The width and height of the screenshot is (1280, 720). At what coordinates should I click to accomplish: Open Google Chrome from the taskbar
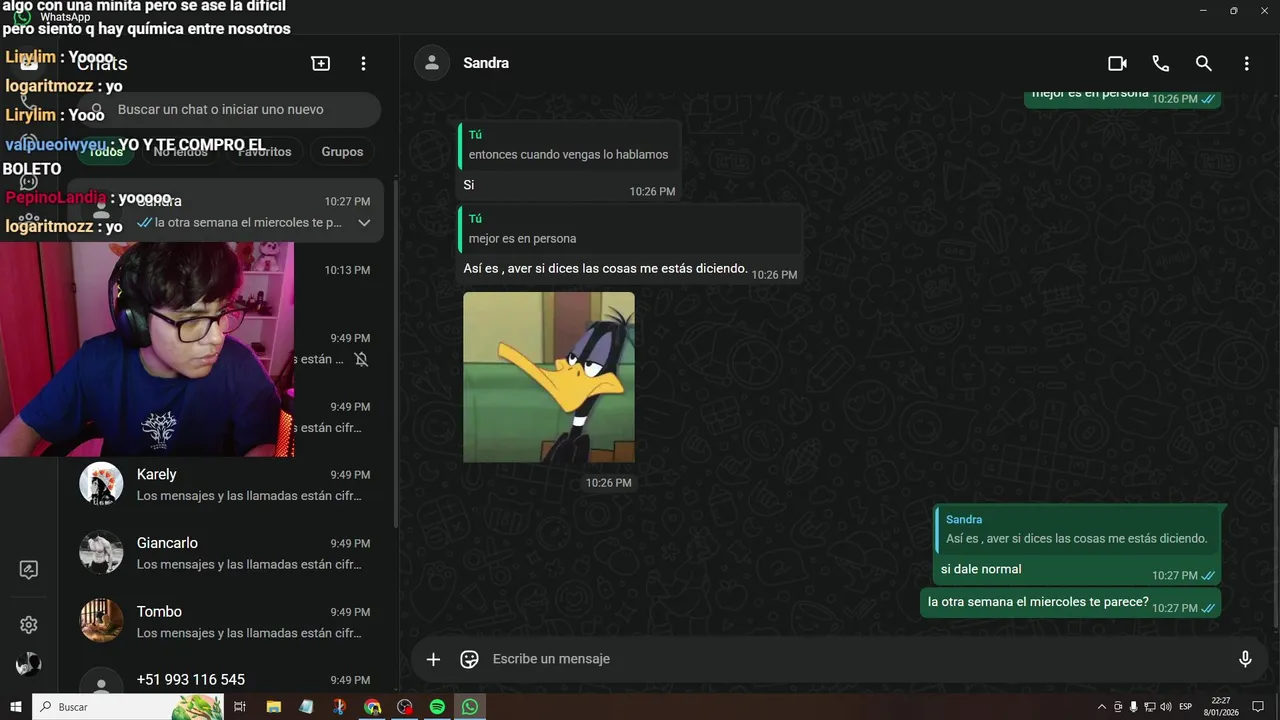[x=372, y=707]
